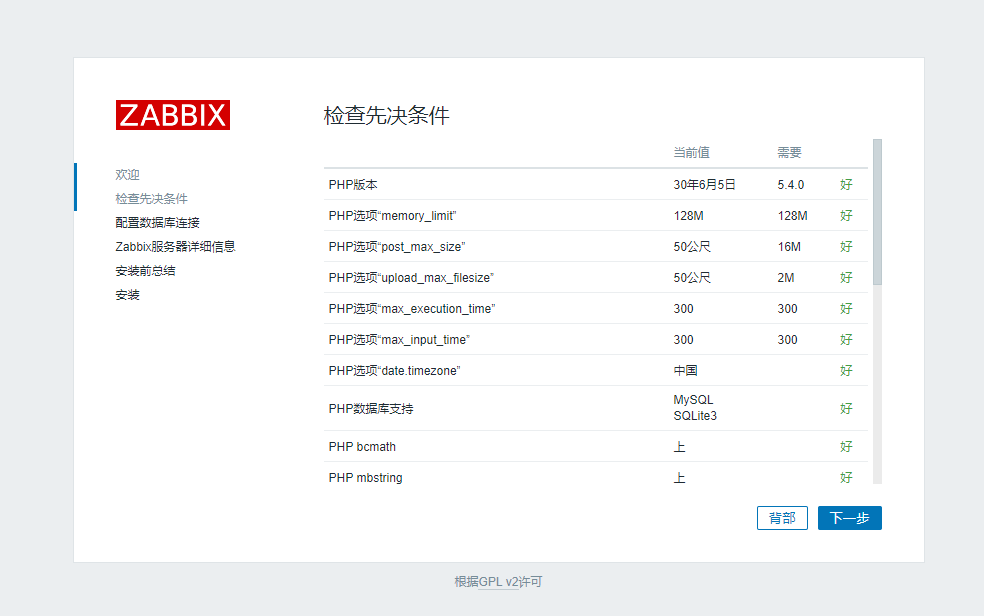Screen dimensions: 984x616
Task: Click the max_input_time row label
Action: [x=399, y=340]
